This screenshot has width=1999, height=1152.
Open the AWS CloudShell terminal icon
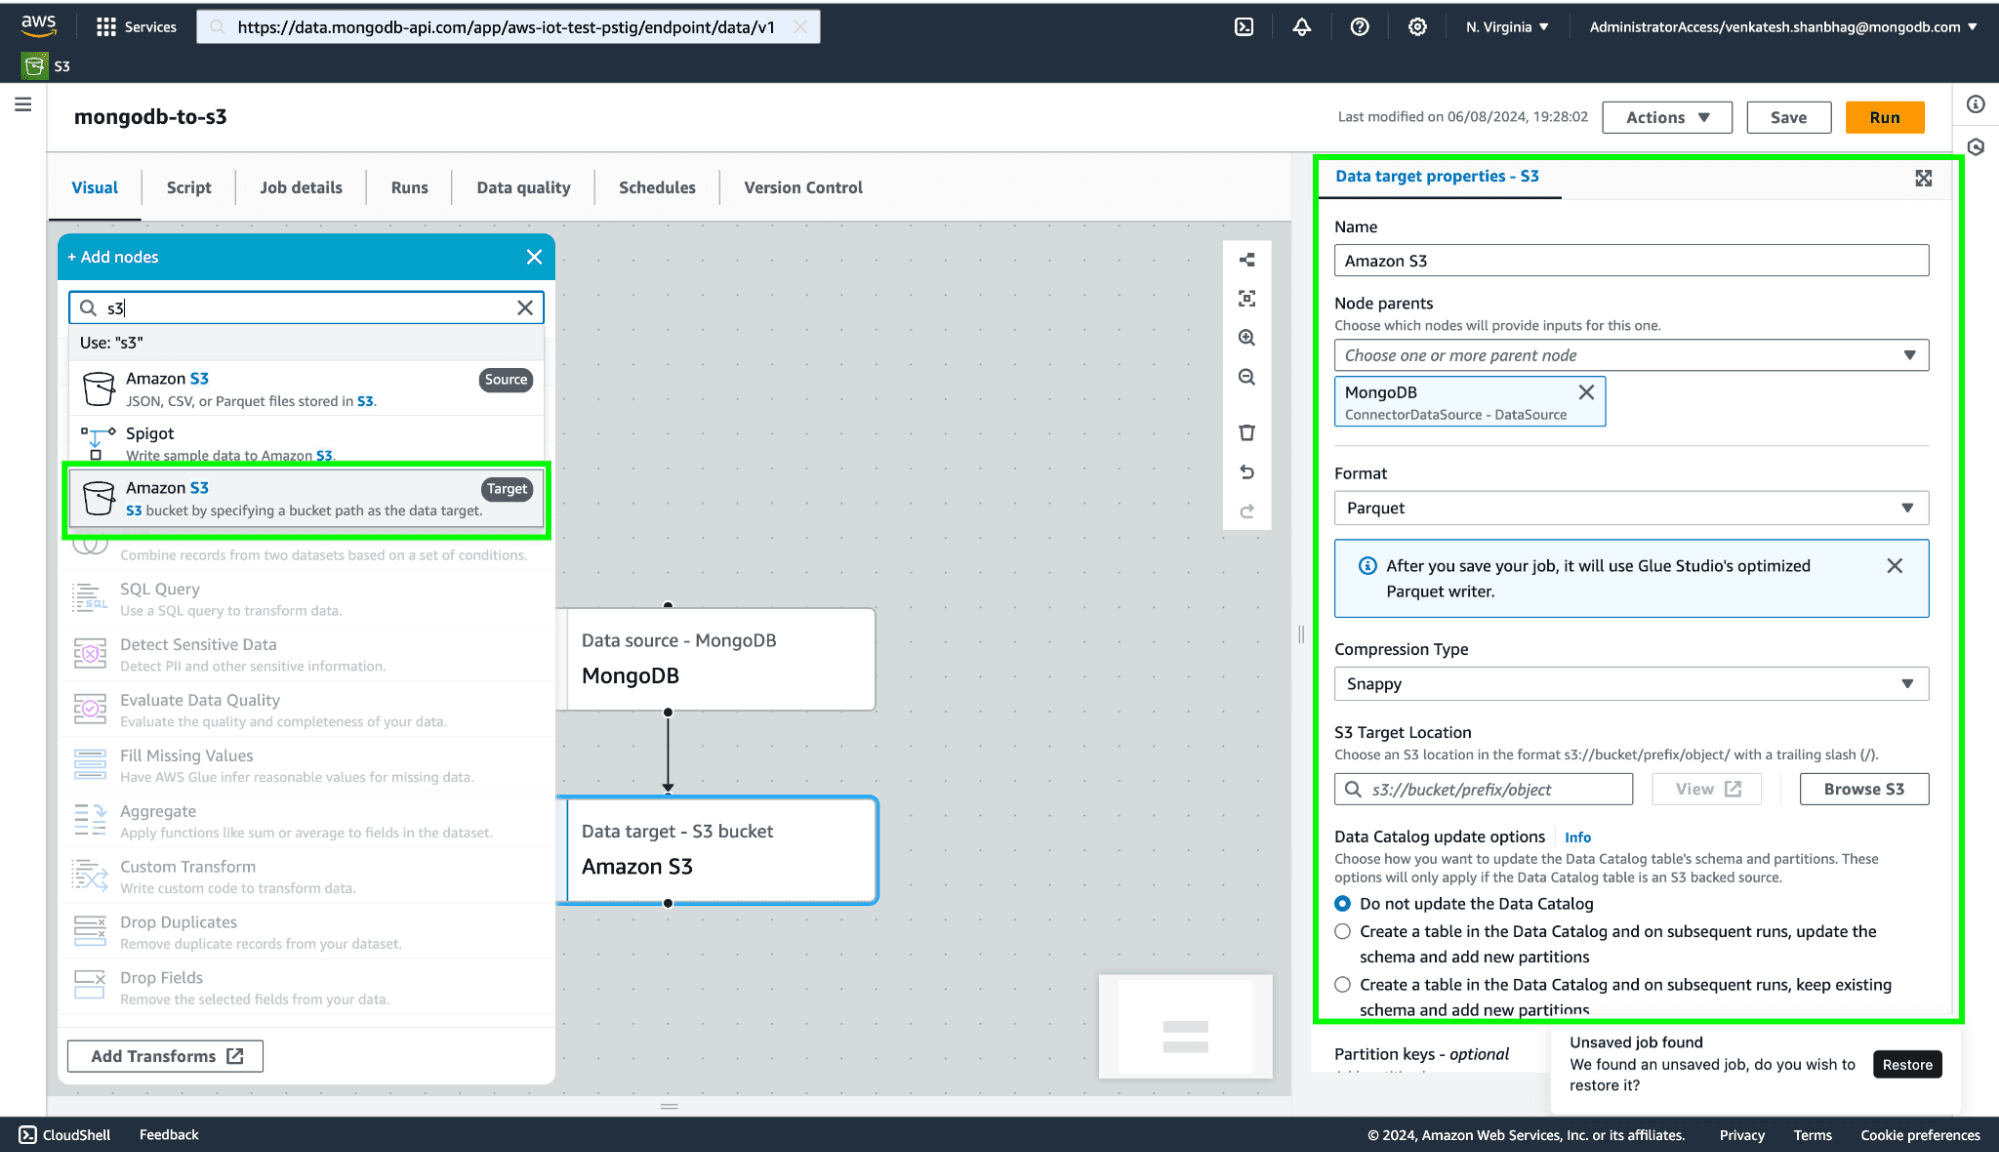[1243, 27]
